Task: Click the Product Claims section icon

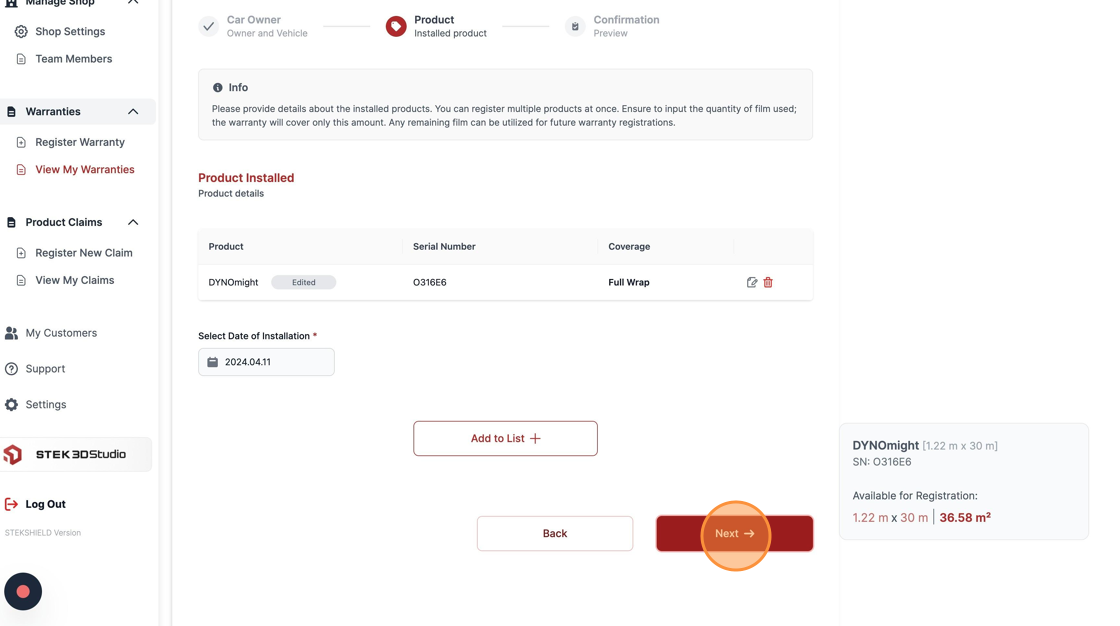Action: pyautogui.click(x=11, y=222)
